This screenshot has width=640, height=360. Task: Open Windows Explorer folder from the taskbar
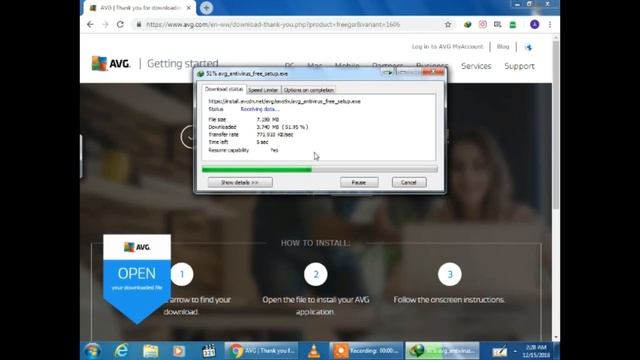pos(150,351)
